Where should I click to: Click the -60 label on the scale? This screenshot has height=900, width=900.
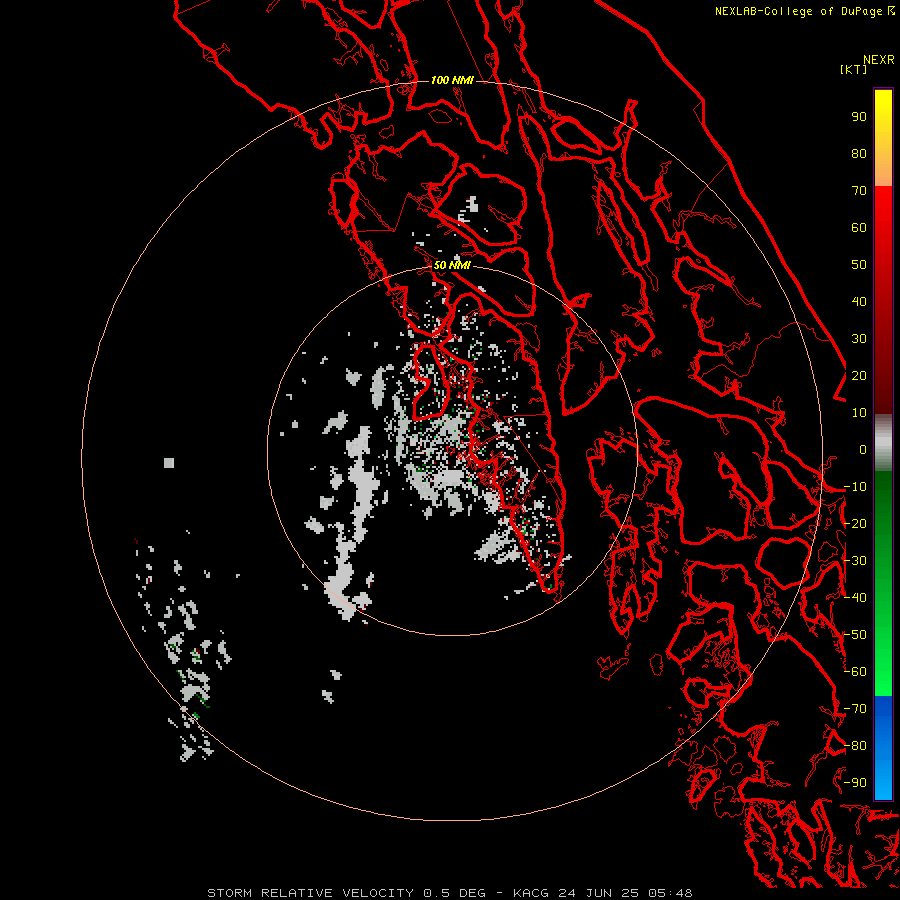click(x=855, y=672)
